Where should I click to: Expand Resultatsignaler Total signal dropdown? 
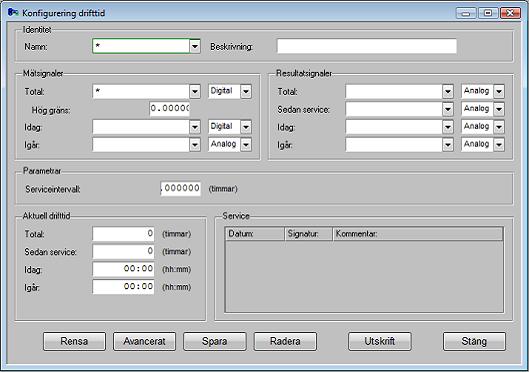pos(448,91)
